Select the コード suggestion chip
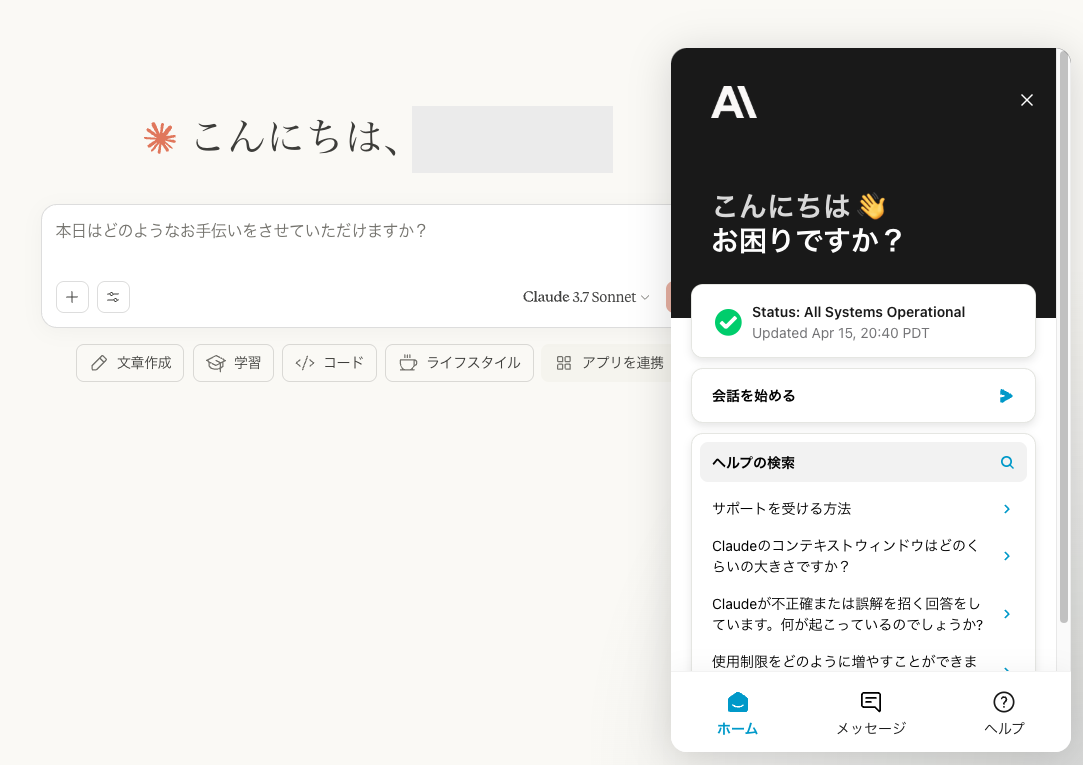 tap(329, 363)
